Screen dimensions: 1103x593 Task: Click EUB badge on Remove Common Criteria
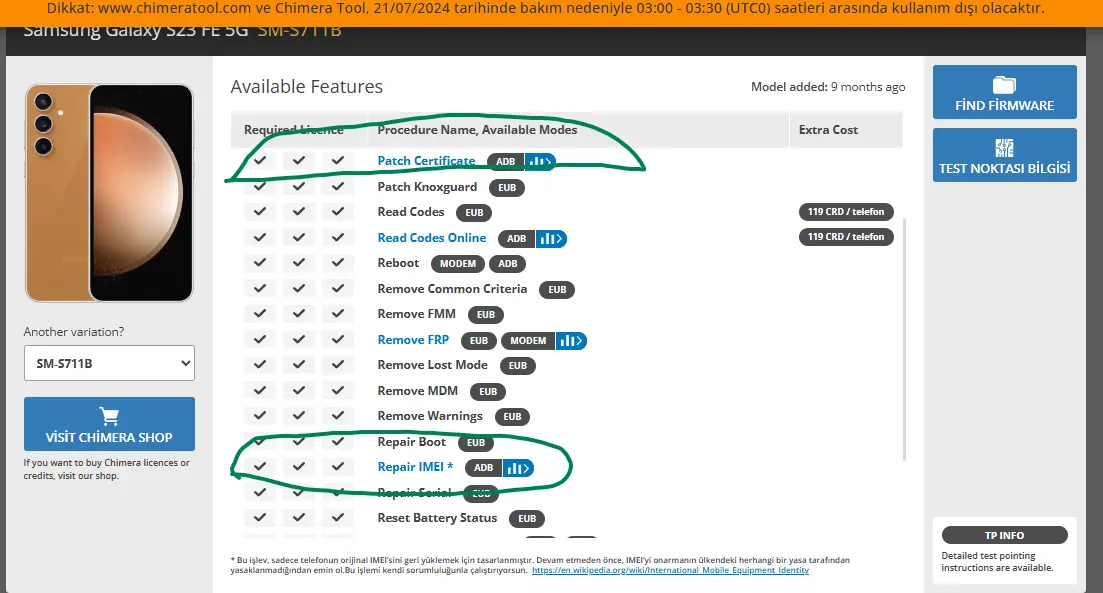(x=557, y=290)
